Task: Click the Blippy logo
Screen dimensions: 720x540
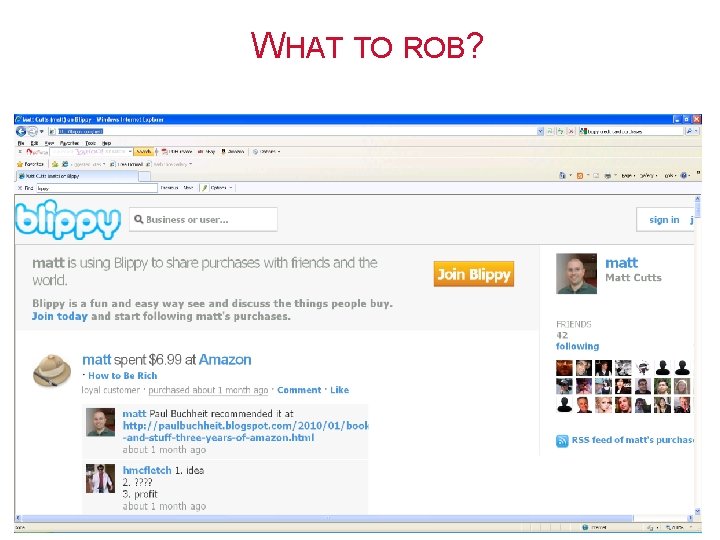Action: coord(68,219)
